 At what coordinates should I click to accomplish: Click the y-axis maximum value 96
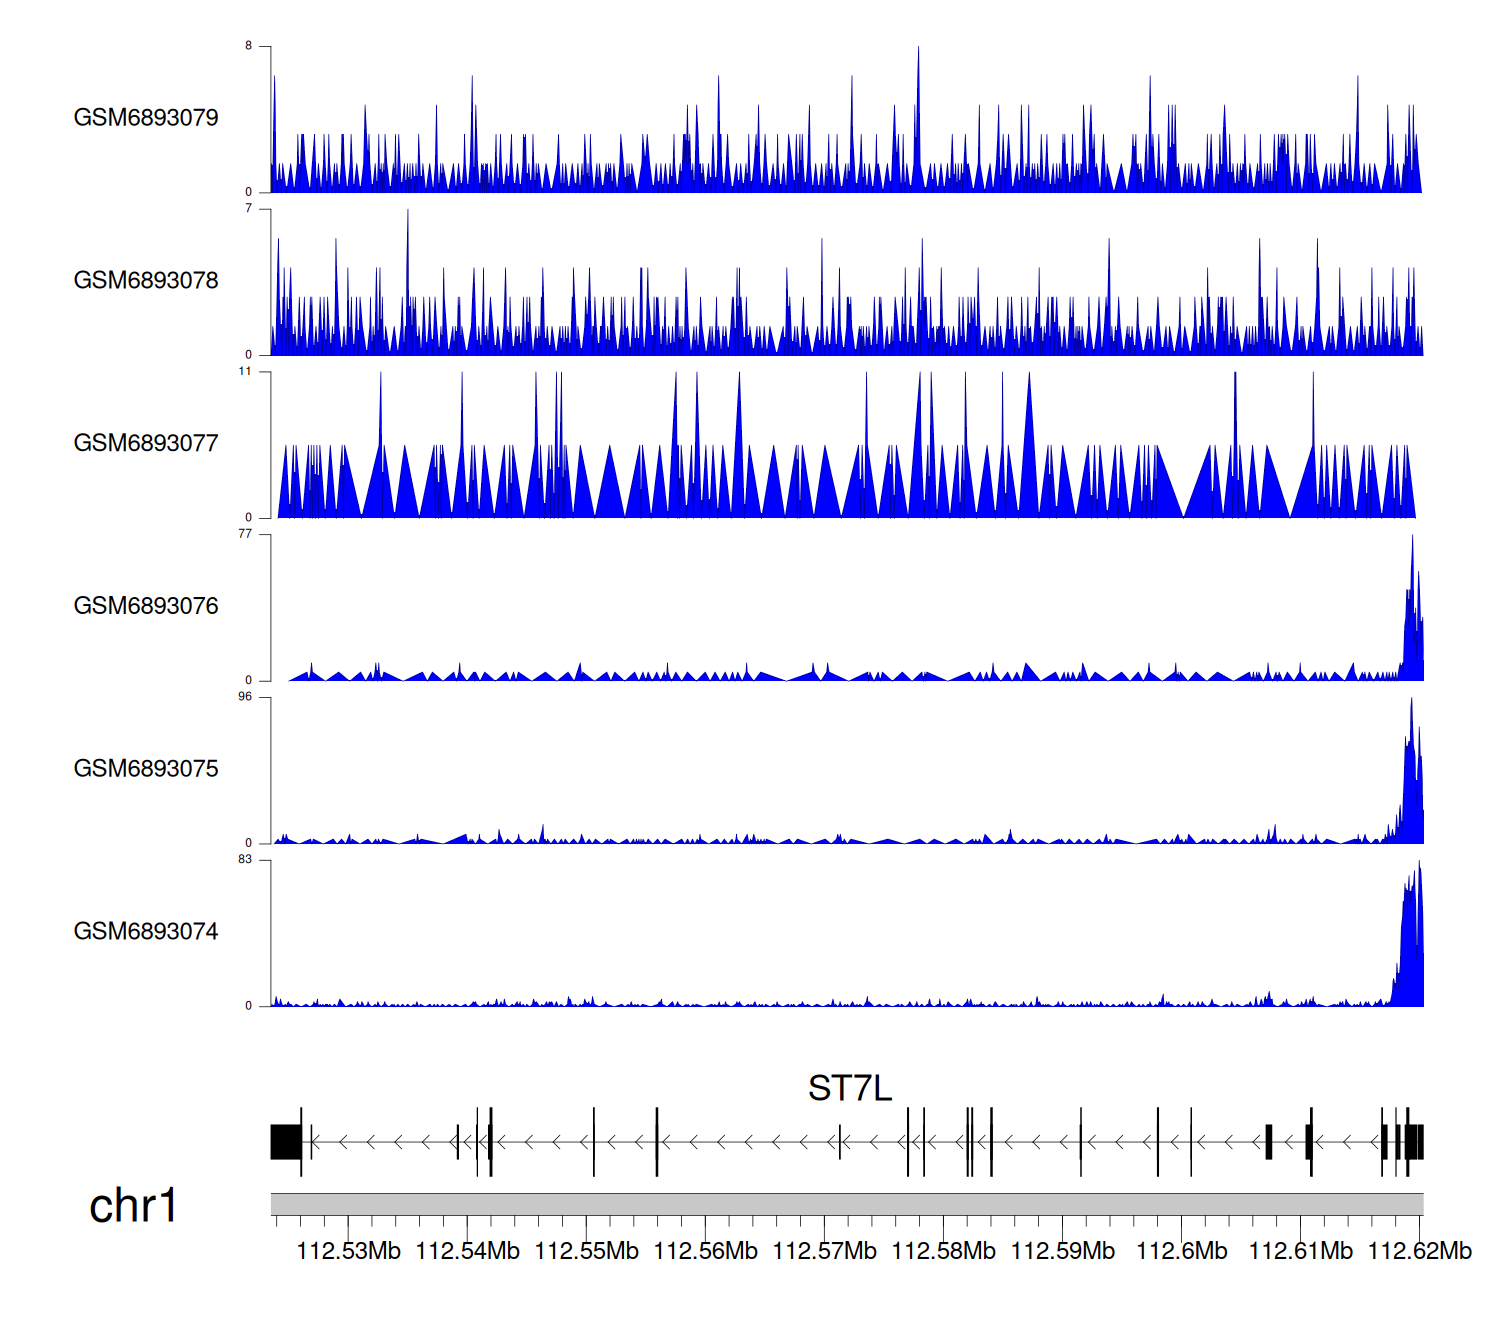coord(245,697)
